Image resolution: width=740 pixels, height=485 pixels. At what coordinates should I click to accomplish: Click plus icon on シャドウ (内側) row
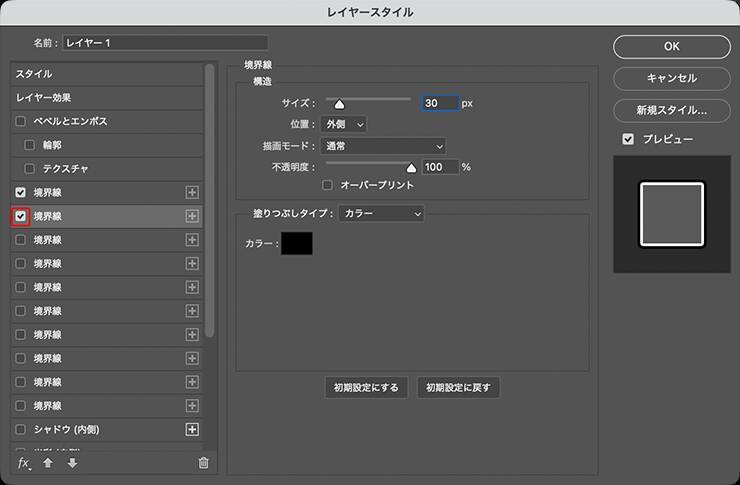pyautogui.click(x=192, y=429)
